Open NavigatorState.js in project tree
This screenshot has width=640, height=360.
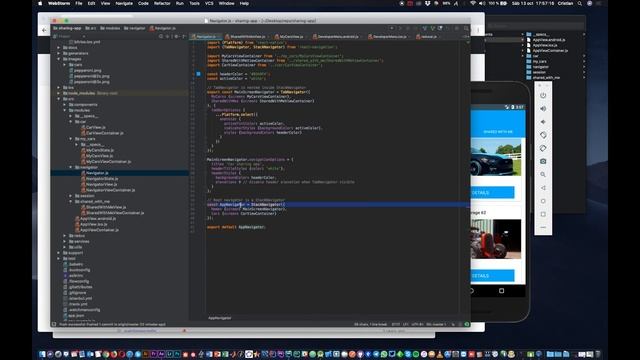(100, 179)
